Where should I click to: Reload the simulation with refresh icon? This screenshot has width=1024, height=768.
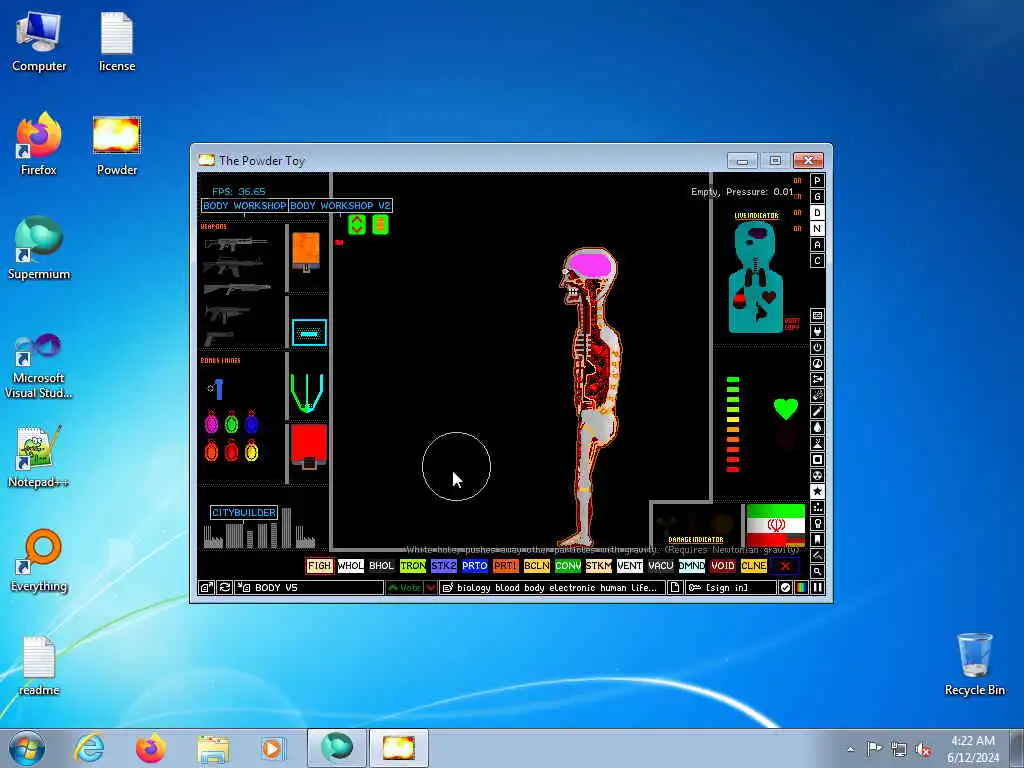pyautogui.click(x=225, y=588)
